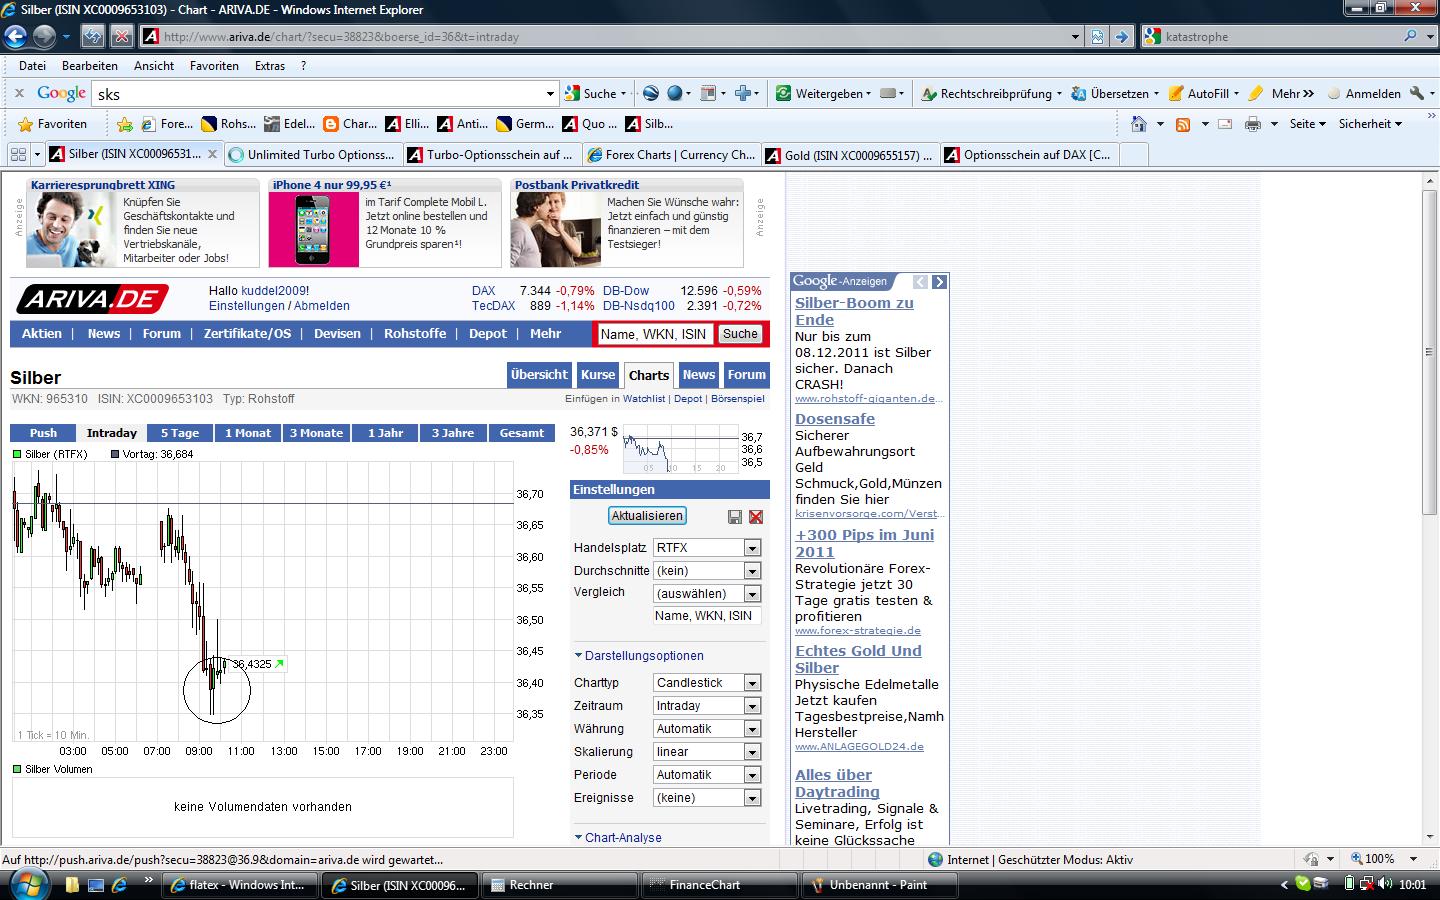Switch to the Gold browser tab
This screenshot has height=900, width=1440.
click(849, 155)
